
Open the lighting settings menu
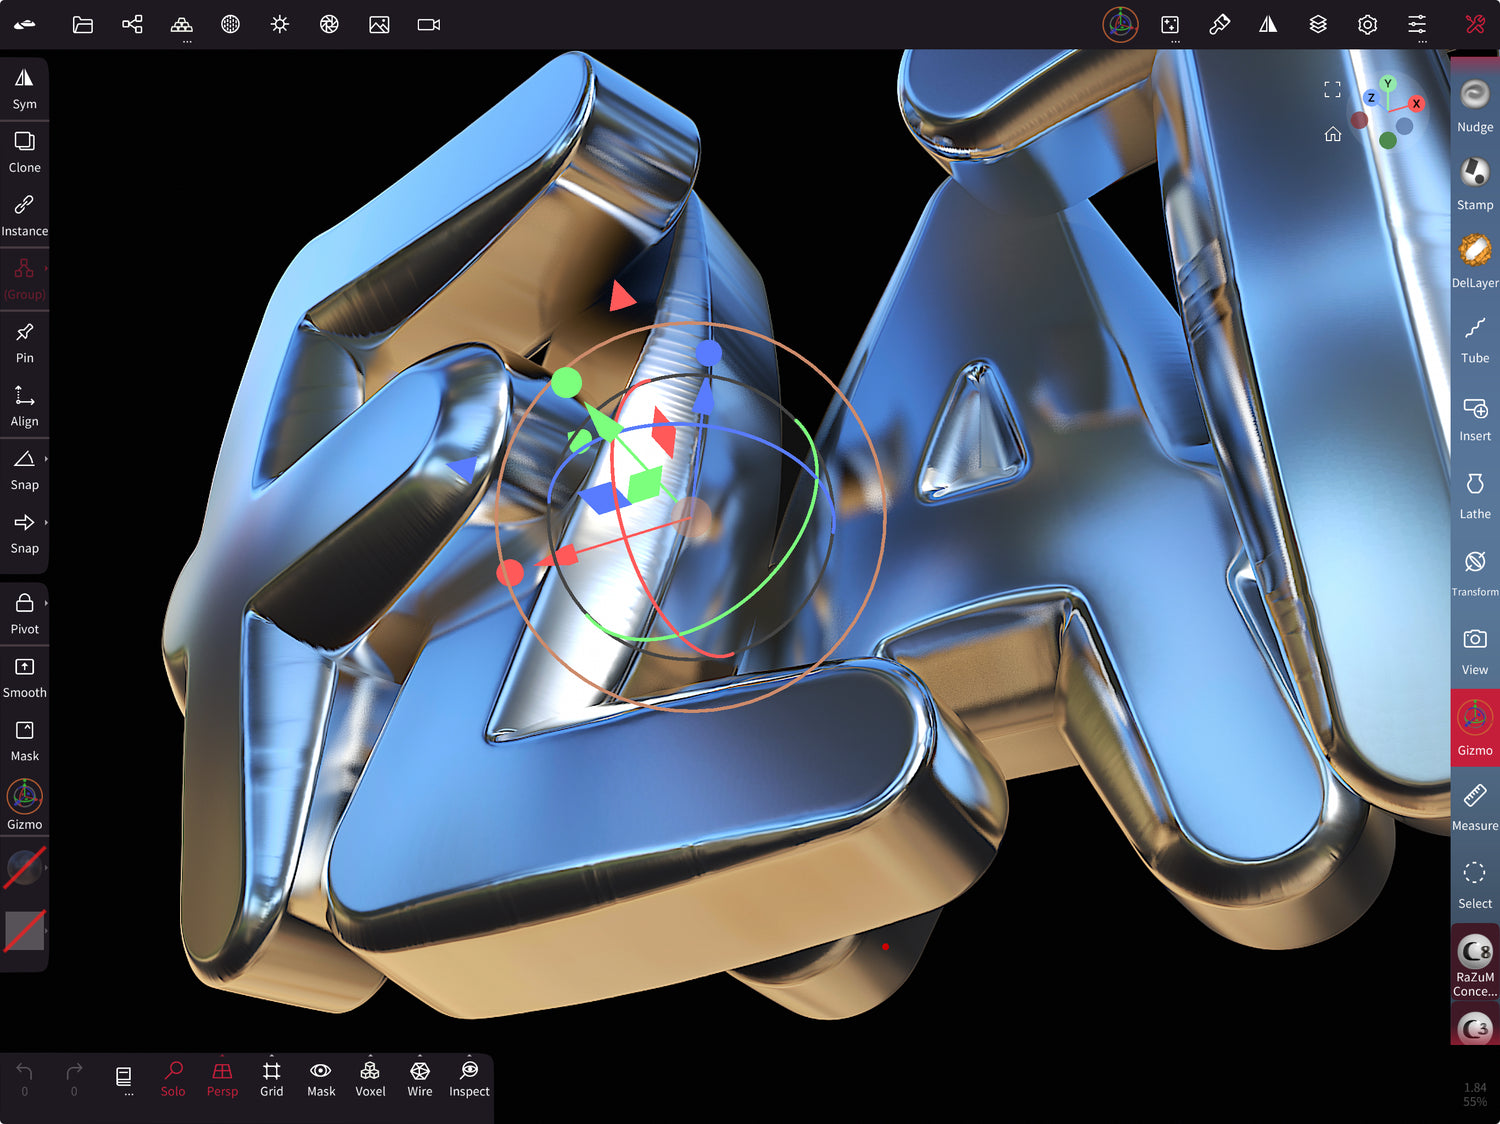pyautogui.click(x=280, y=25)
